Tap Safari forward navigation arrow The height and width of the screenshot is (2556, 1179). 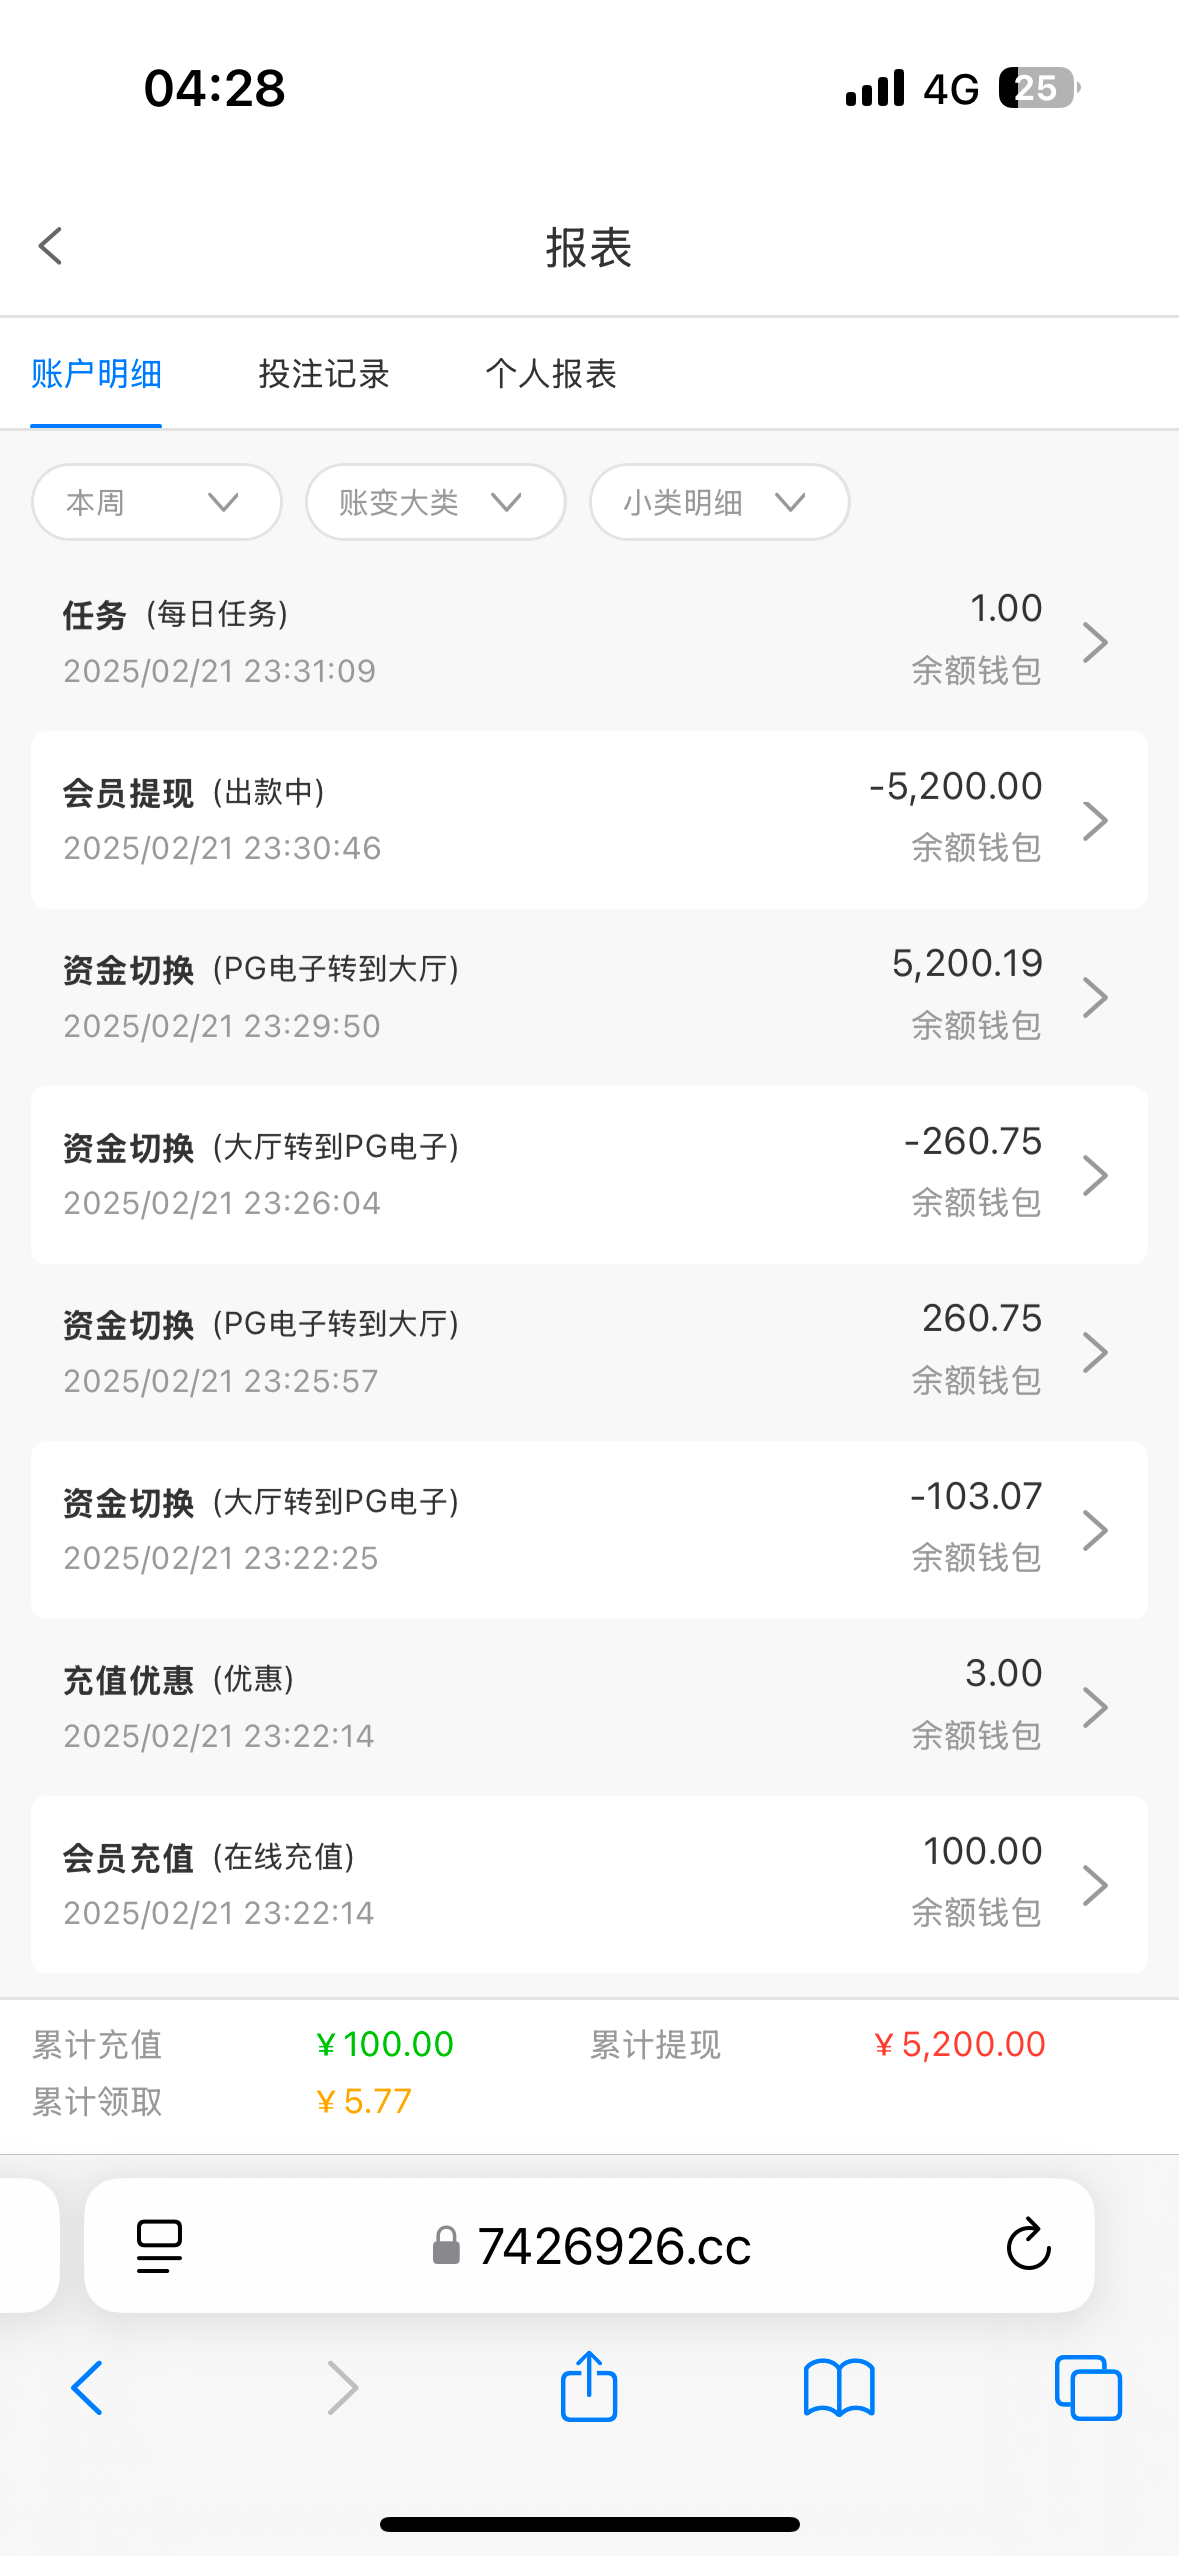tap(342, 2388)
